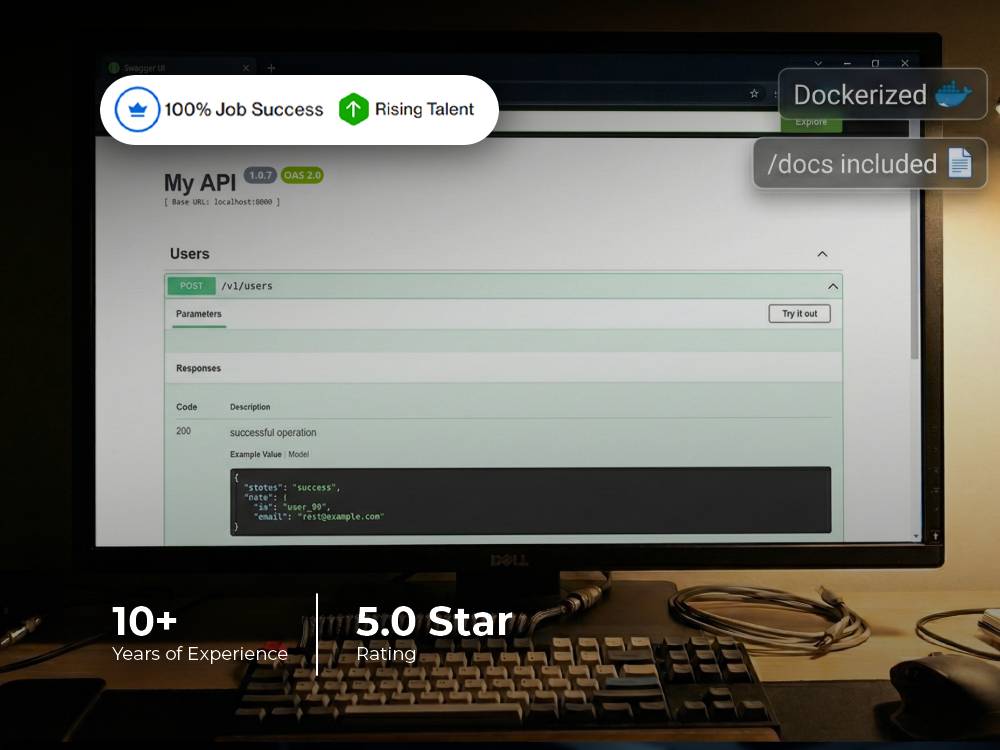Click the OAS 2.0 badge
This screenshot has height=750, width=1000.
[302, 175]
